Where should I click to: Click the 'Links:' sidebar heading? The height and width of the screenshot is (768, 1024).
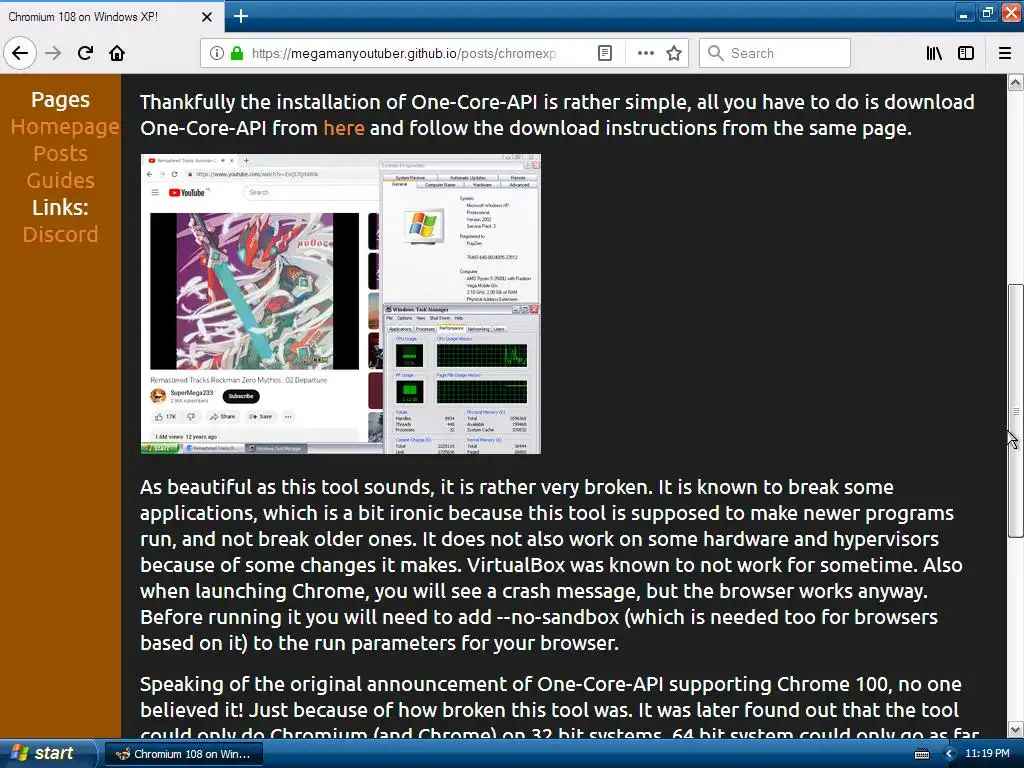(x=60, y=207)
